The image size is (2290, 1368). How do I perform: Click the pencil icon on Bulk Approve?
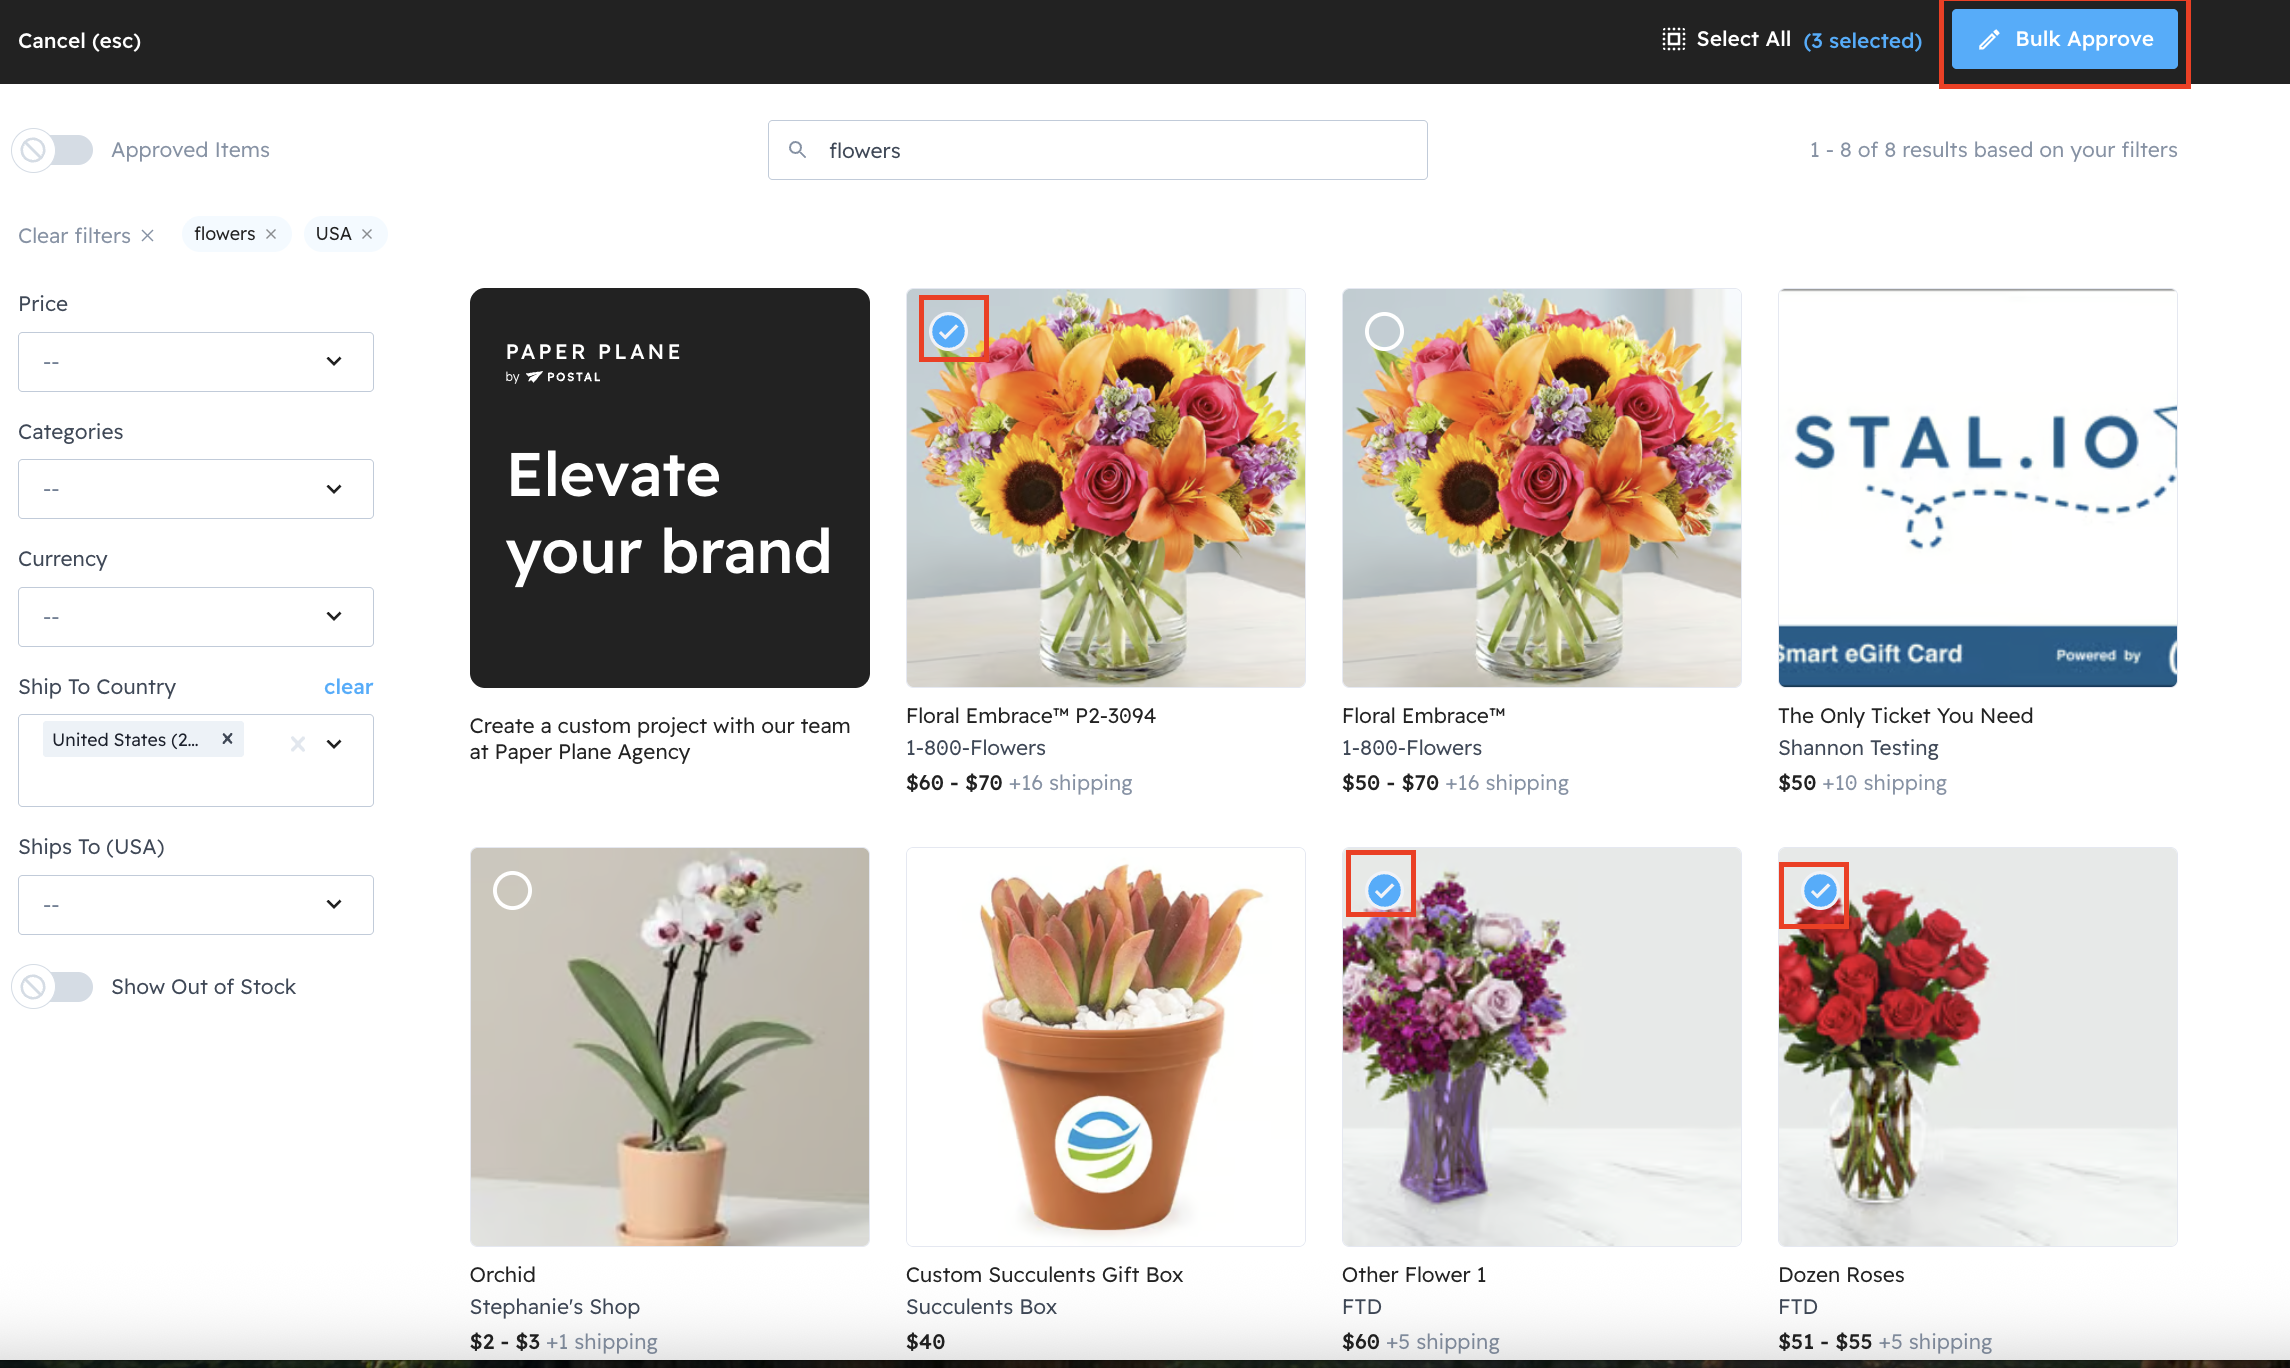tap(1989, 39)
